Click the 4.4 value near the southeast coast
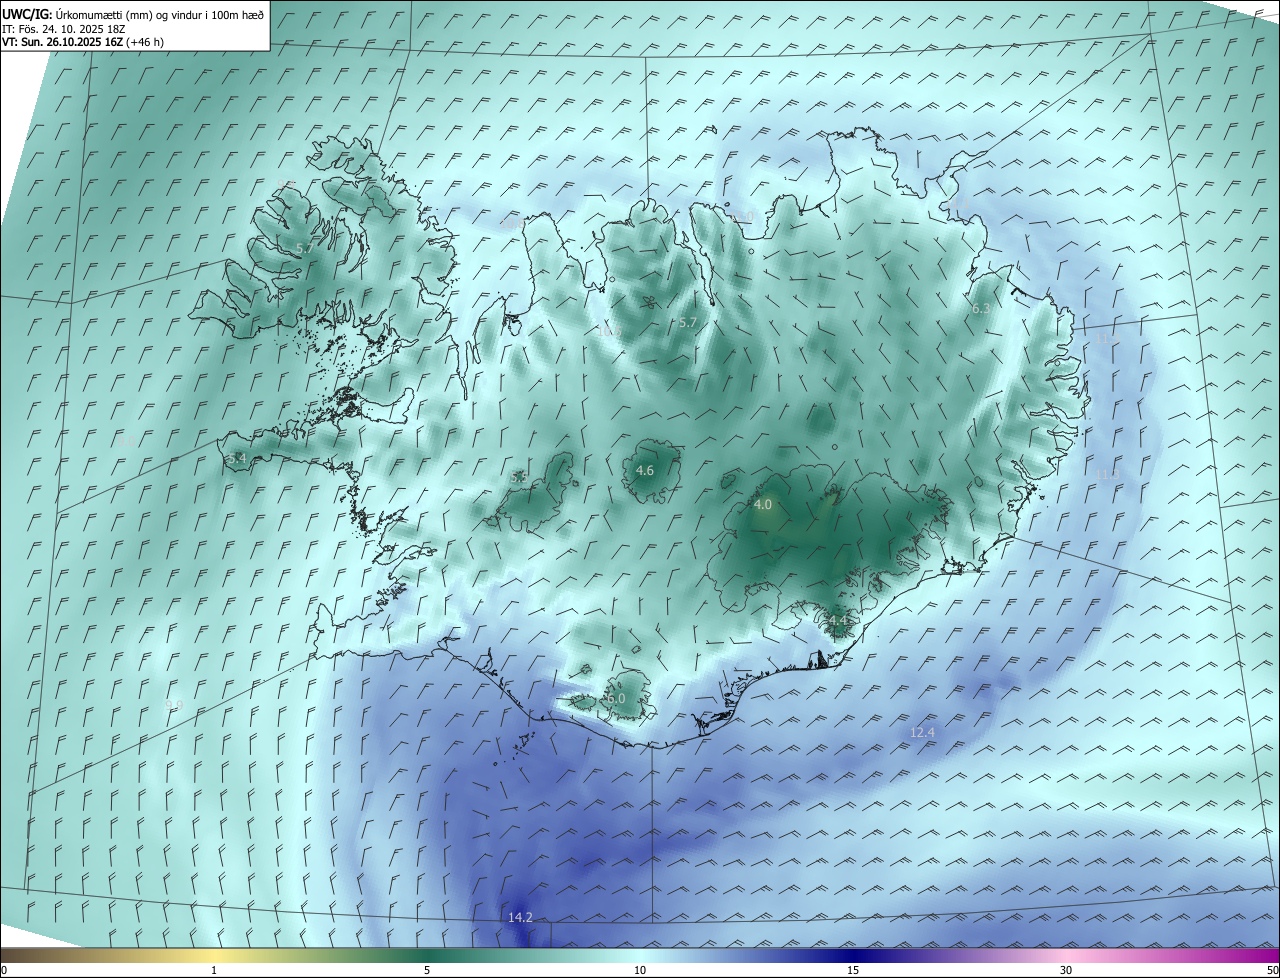This screenshot has height=978, width=1280. coord(838,621)
